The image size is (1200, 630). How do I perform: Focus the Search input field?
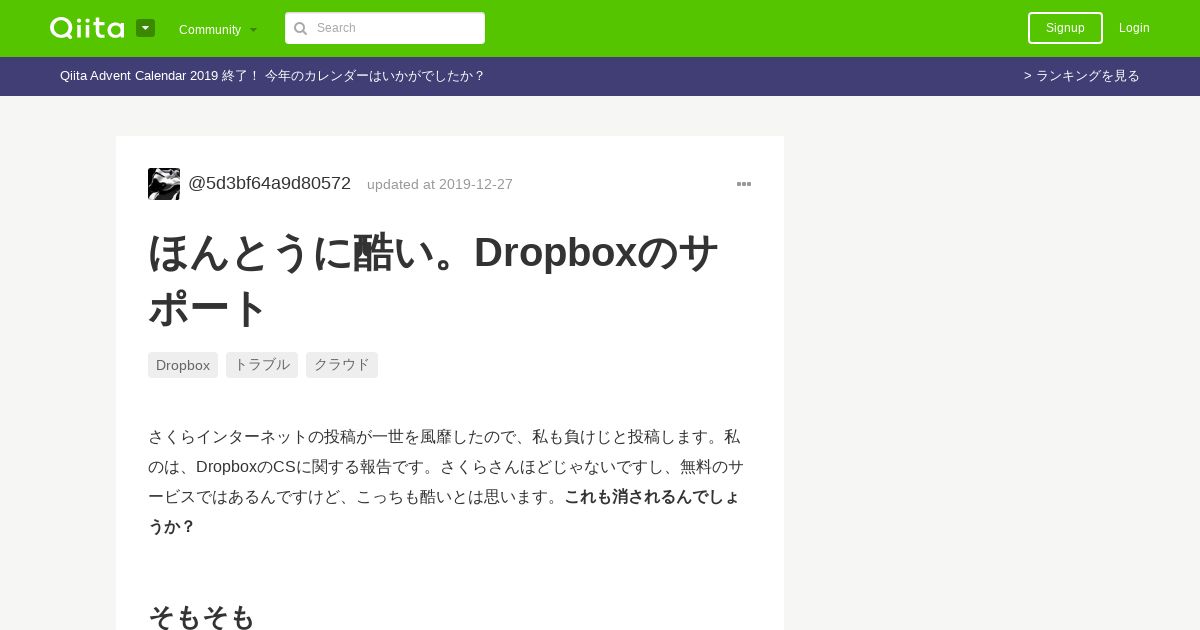(x=385, y=28)
